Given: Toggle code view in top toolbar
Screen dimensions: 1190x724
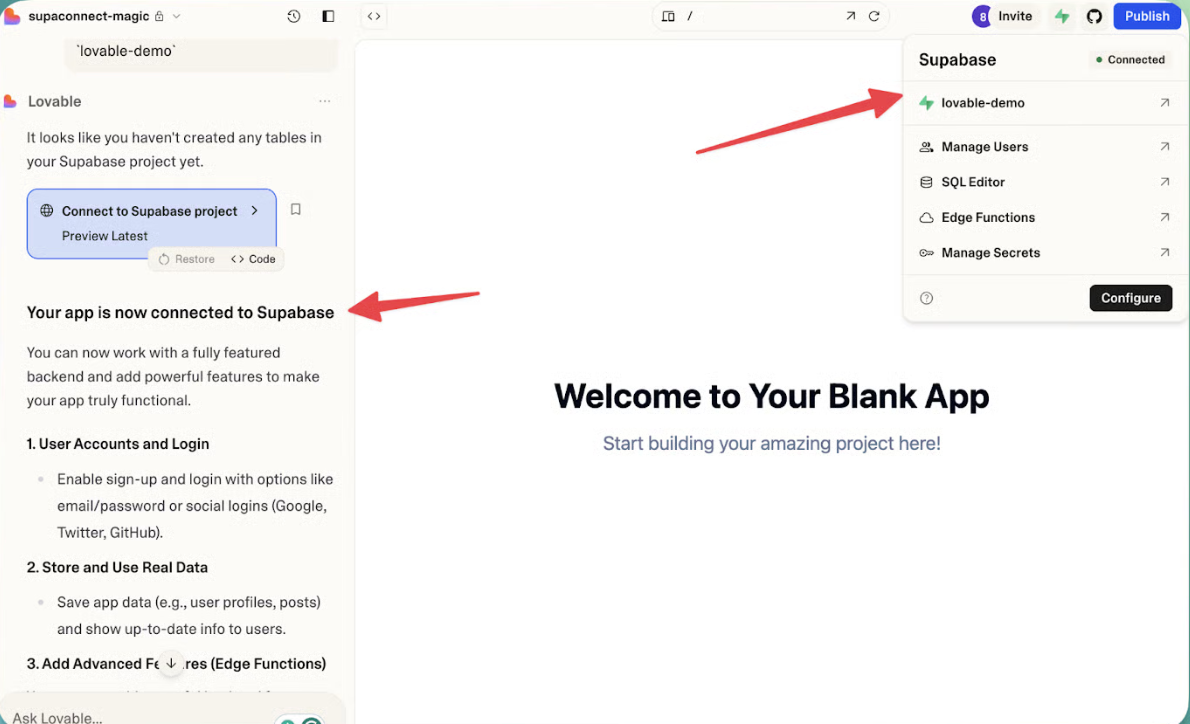Looking at the screenshot, I should [x=373, y=16].
